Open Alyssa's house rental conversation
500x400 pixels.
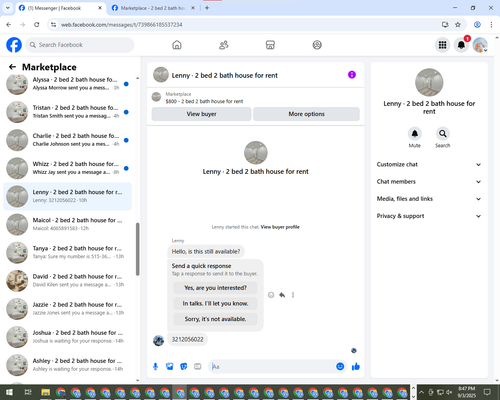pyautogui.click(x=67, y=84)
